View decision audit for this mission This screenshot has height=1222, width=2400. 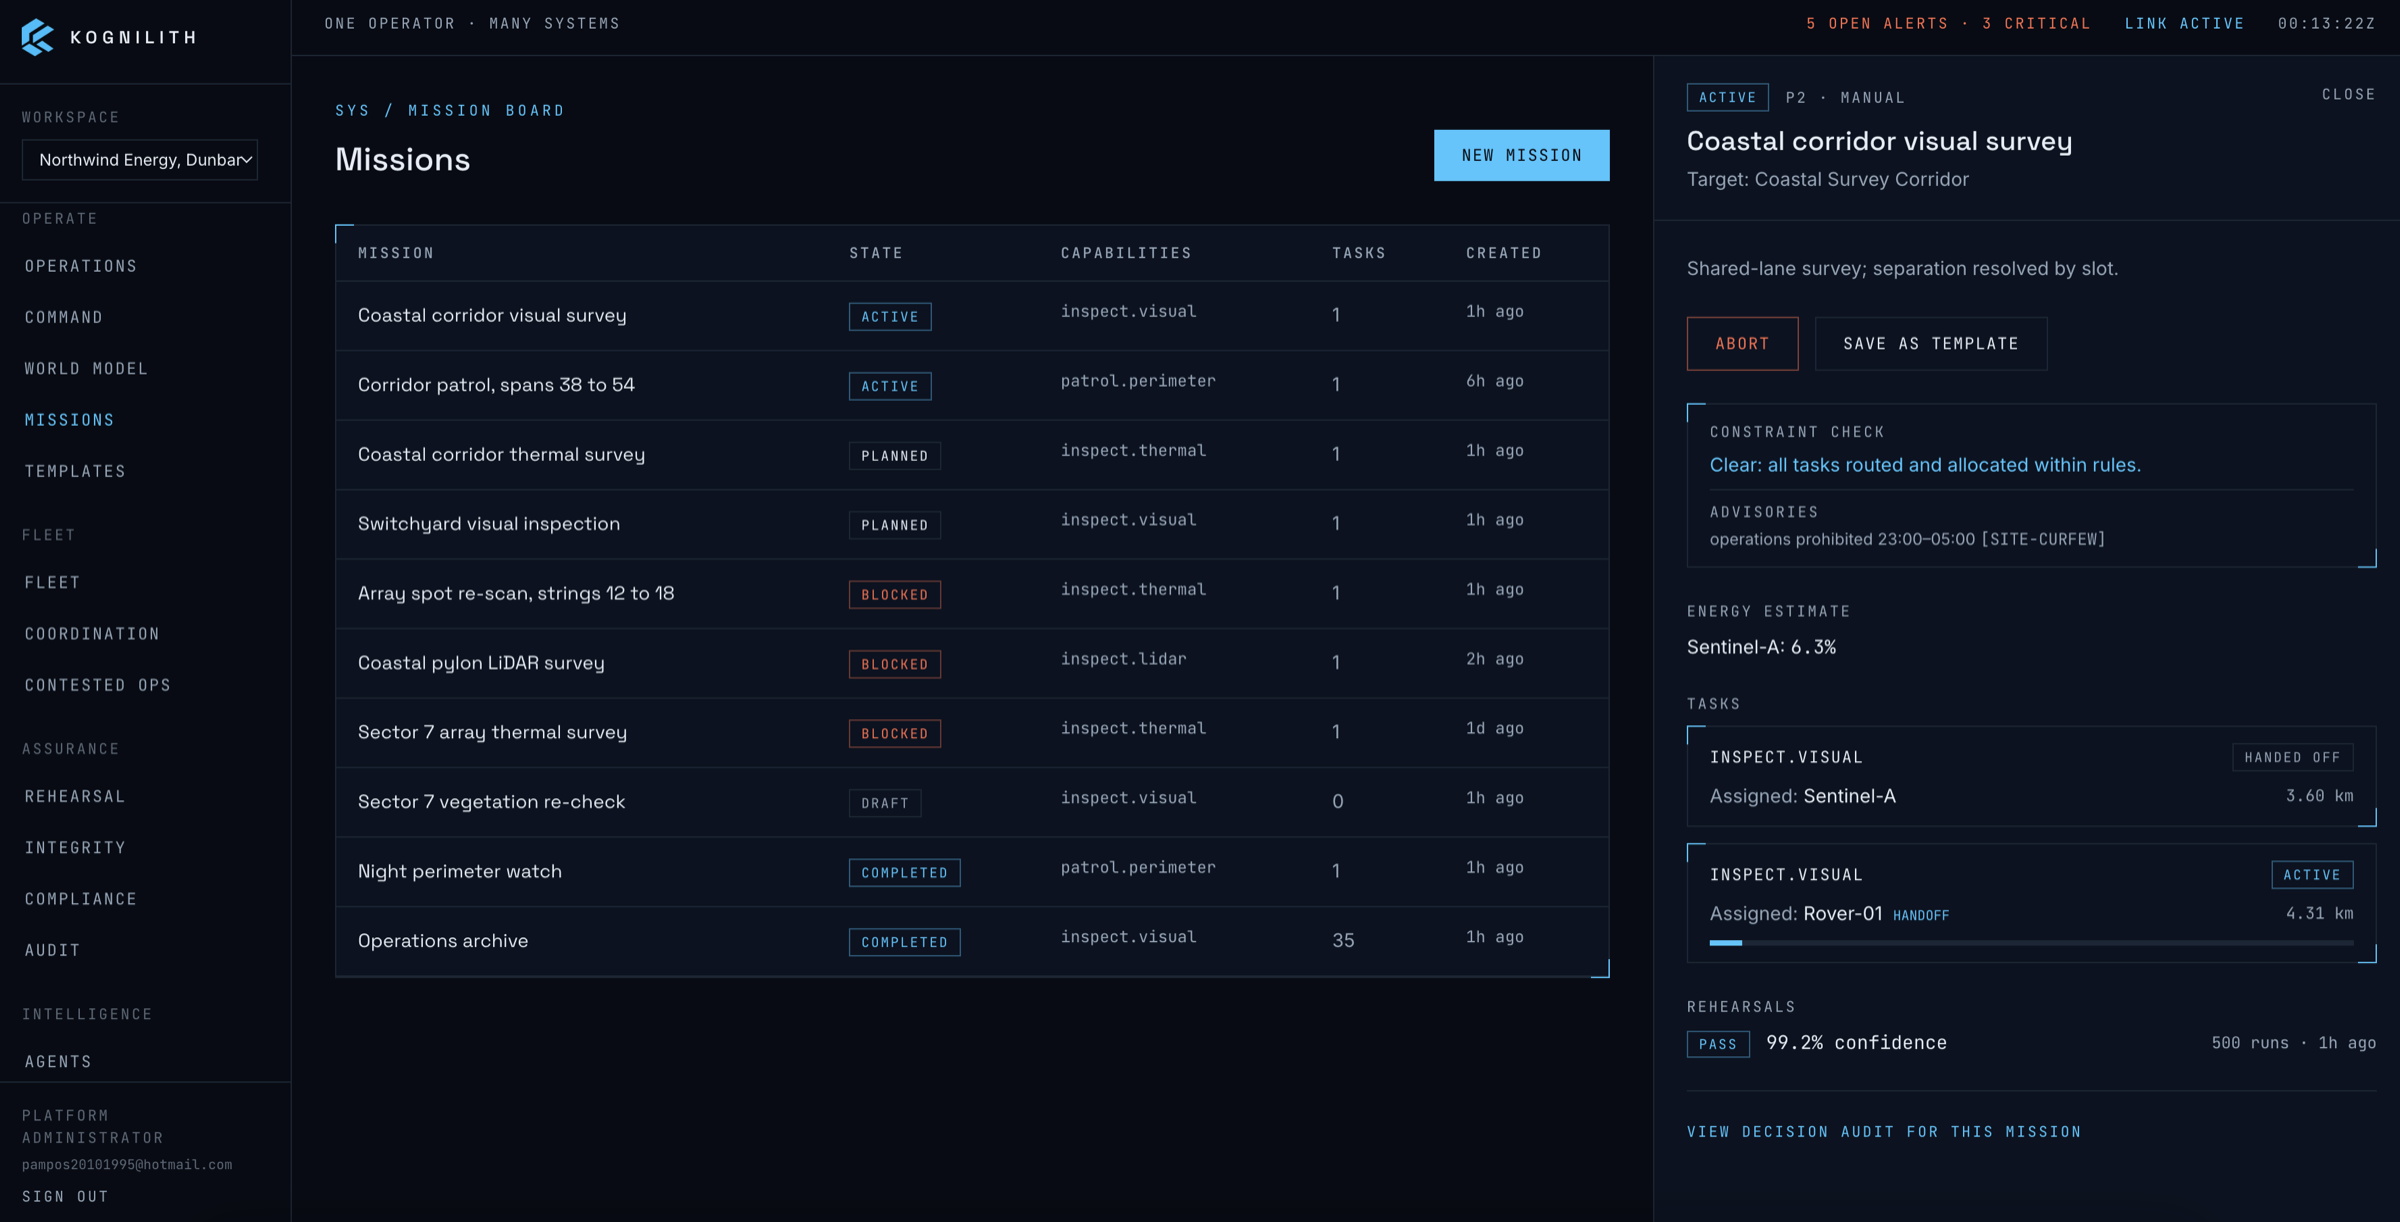click(x=1884, y=1132)
